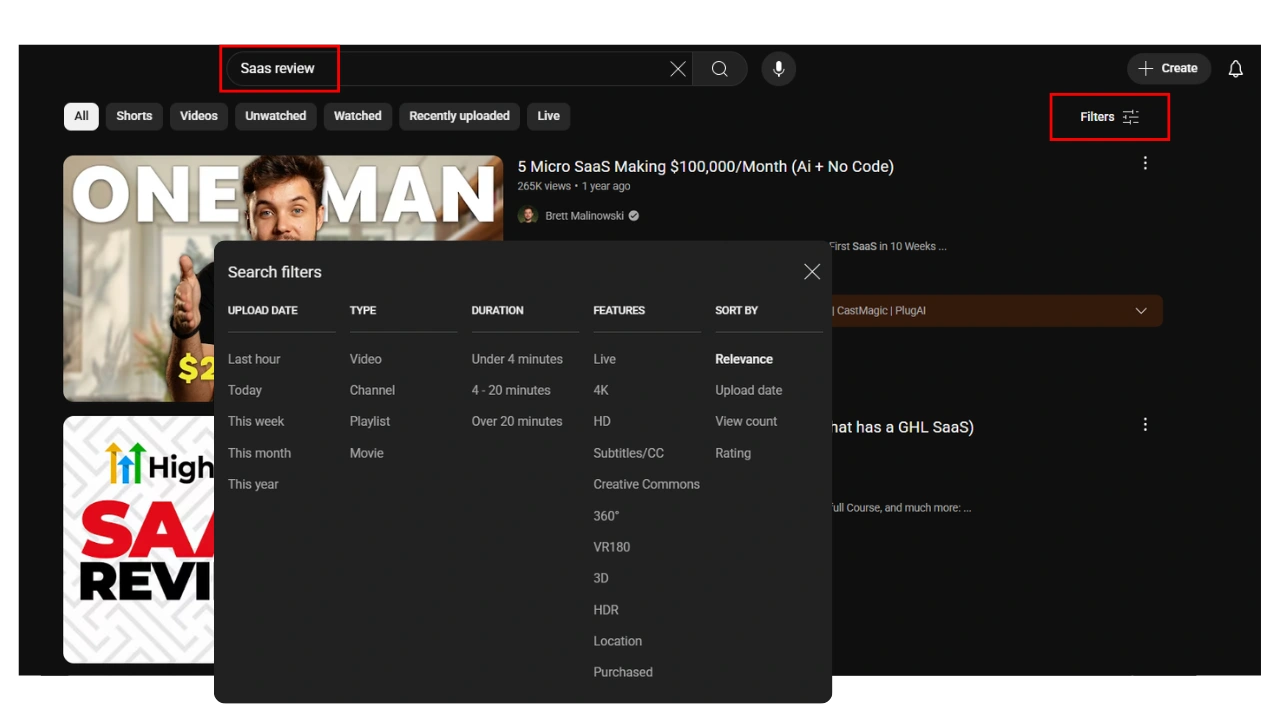This screenshot has height=720, width=1280.
Task: Clear the search box with the X icon
Action: pyautogui.click(x=678, y=69)
